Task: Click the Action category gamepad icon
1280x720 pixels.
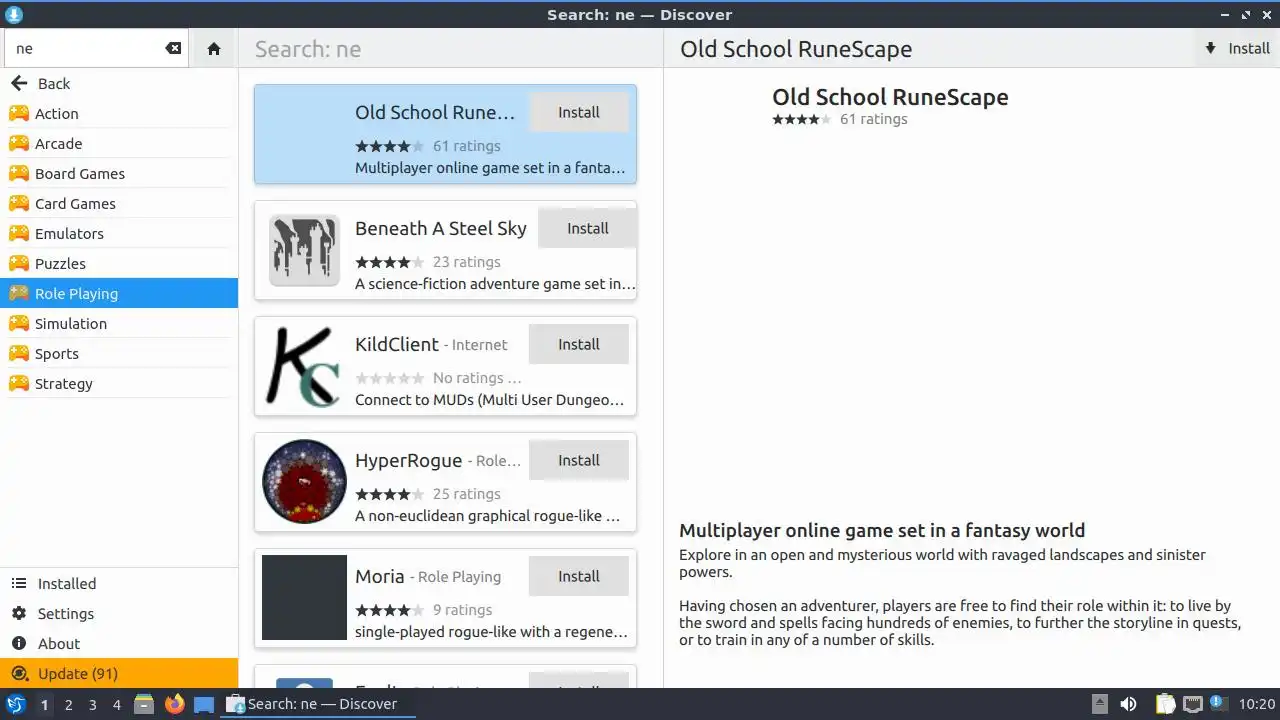Action: 18,113
